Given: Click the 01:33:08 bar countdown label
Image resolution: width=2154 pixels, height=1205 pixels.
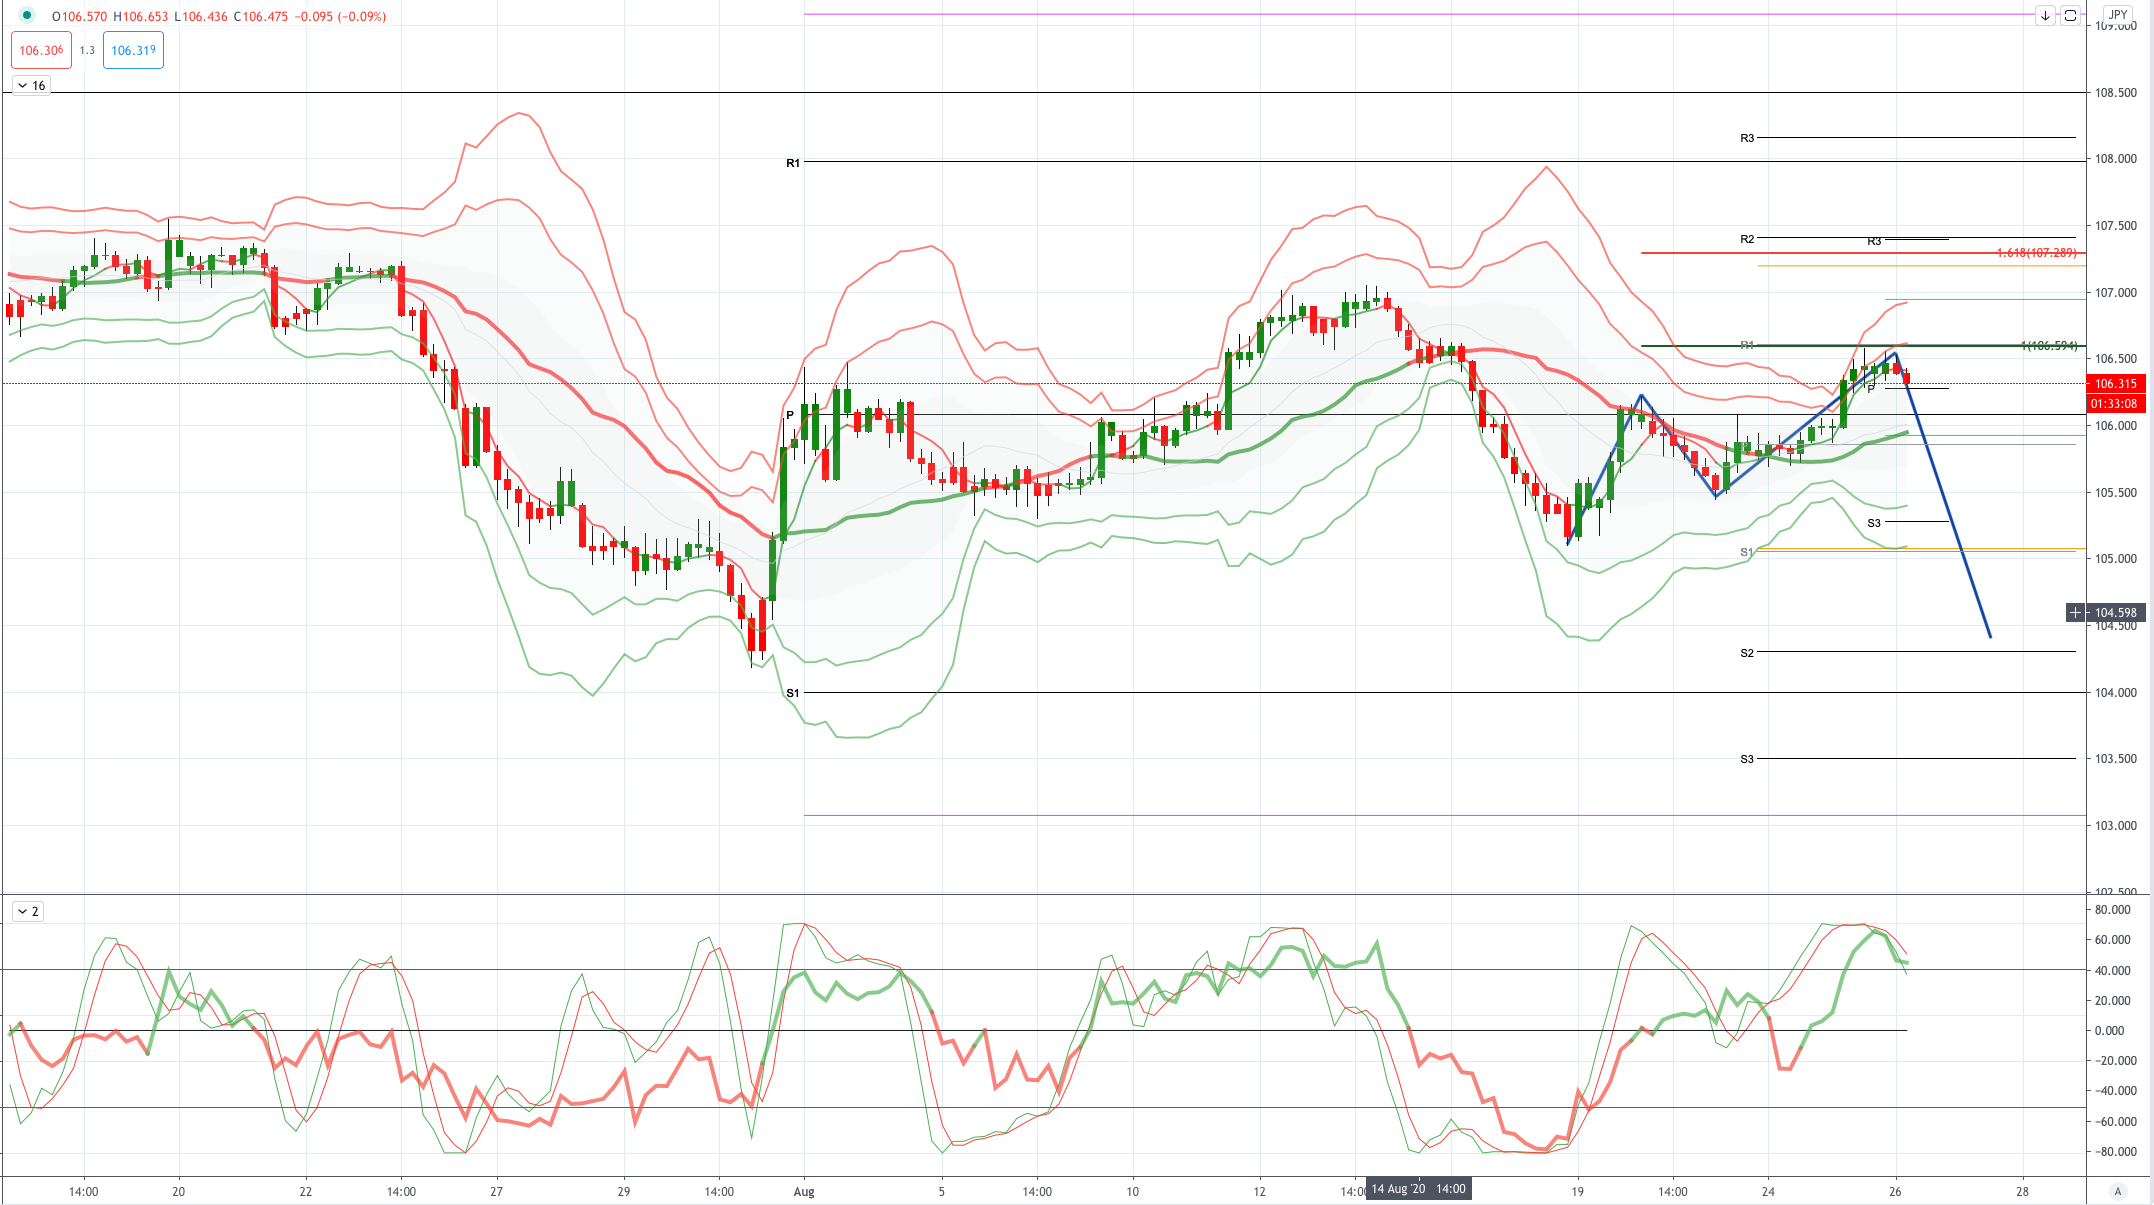Looking at the screenshot, I should coord(2115,404).
